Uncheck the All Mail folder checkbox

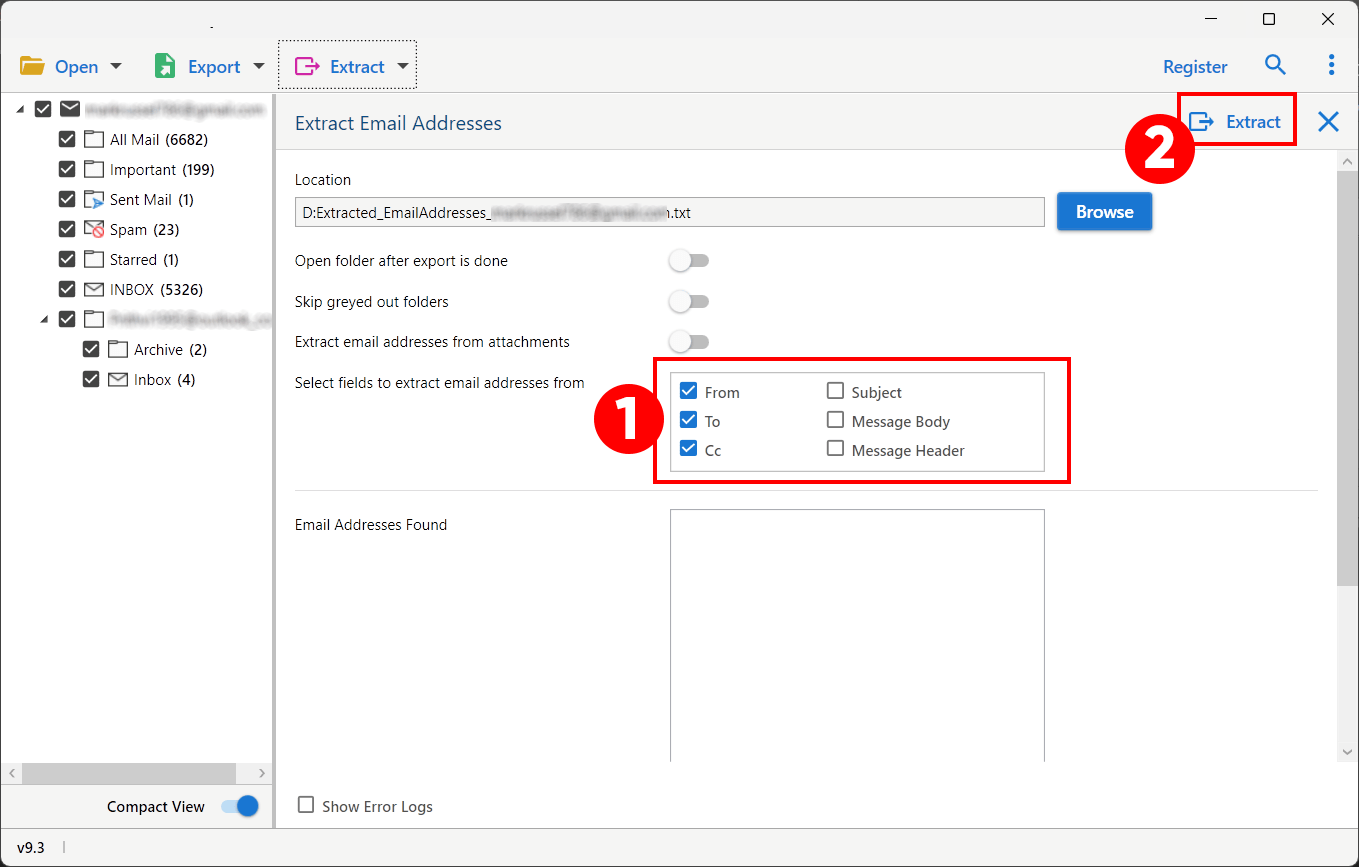tap(67, 139)
